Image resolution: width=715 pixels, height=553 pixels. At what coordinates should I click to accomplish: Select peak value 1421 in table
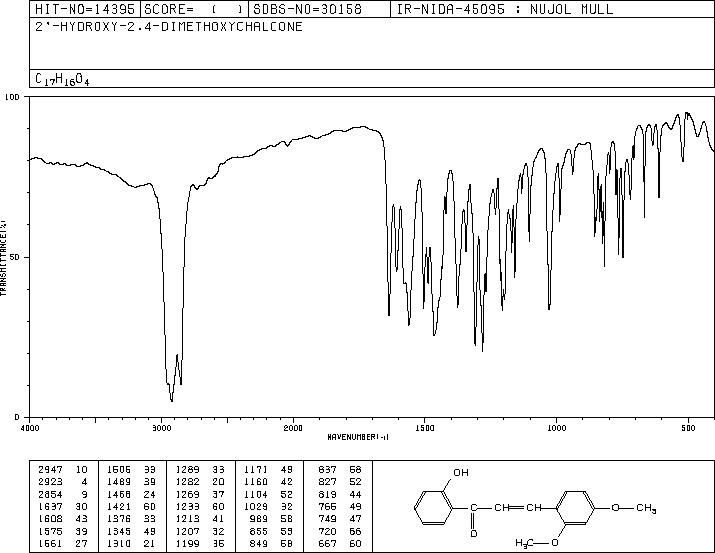point(119,506)
